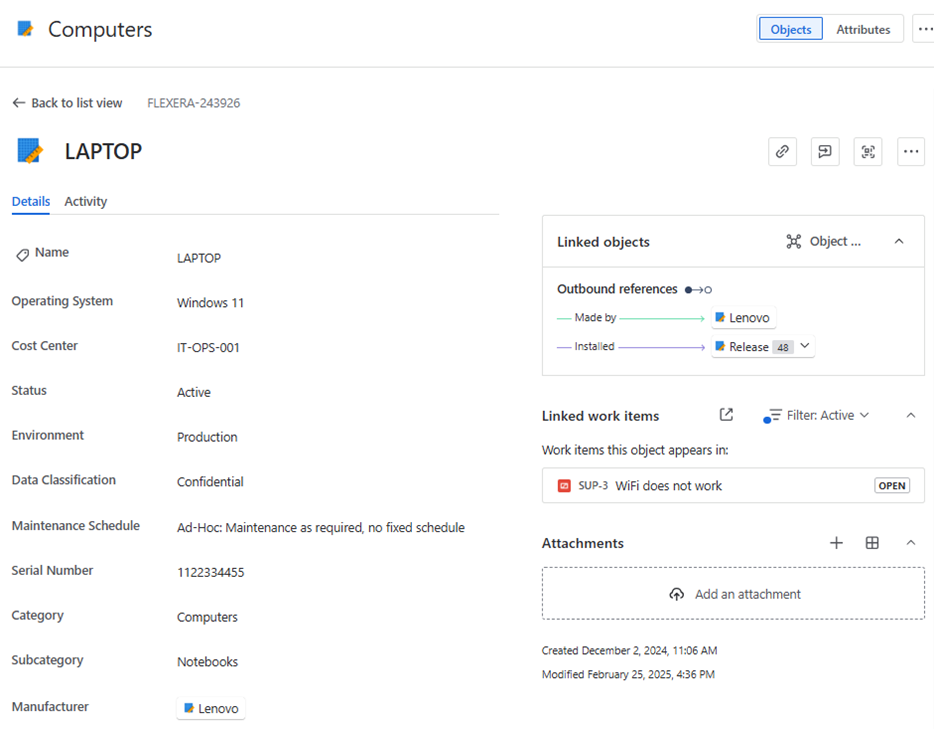Viewport: 934px width, 729px height.
Task: Switch attachments to grid view
Action: tap(872, 543)
